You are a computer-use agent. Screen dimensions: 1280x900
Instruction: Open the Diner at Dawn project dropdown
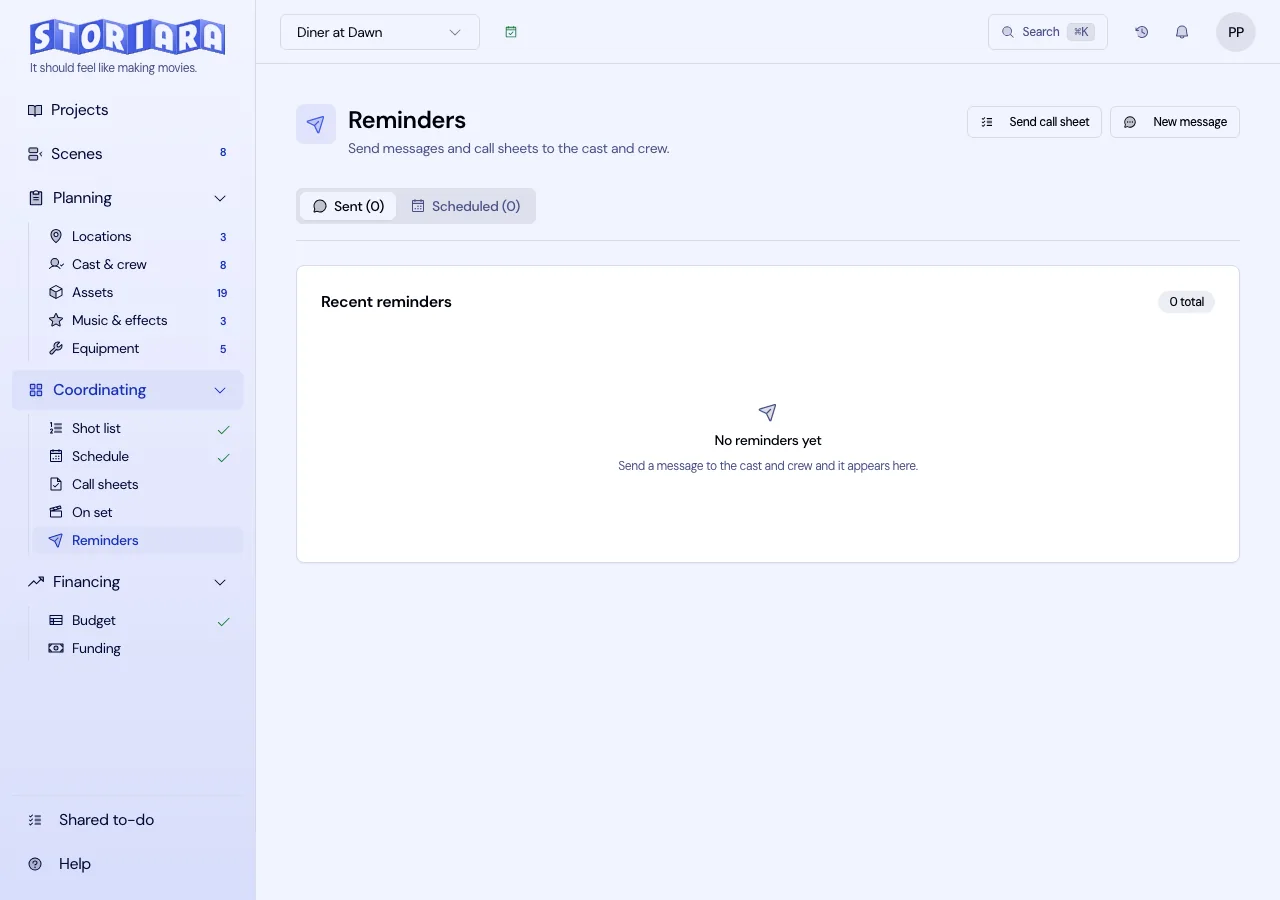point(380,32)
